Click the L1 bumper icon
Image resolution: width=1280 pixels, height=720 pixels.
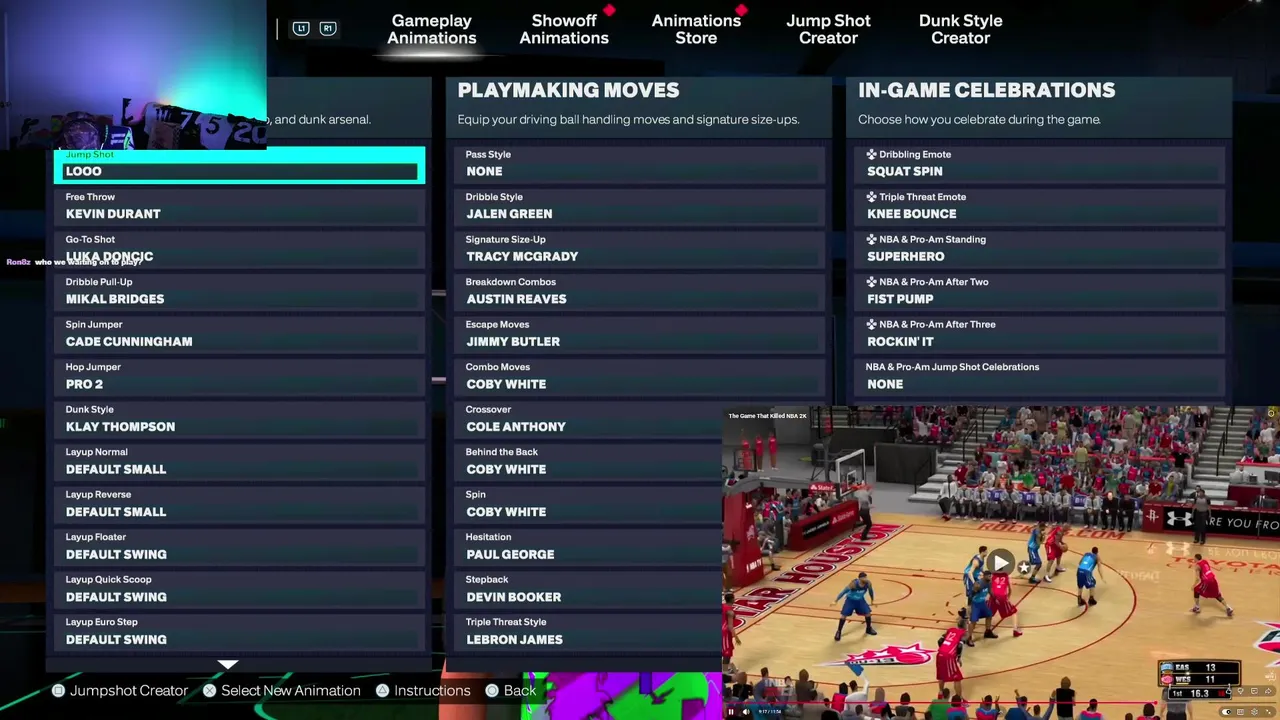301,29
